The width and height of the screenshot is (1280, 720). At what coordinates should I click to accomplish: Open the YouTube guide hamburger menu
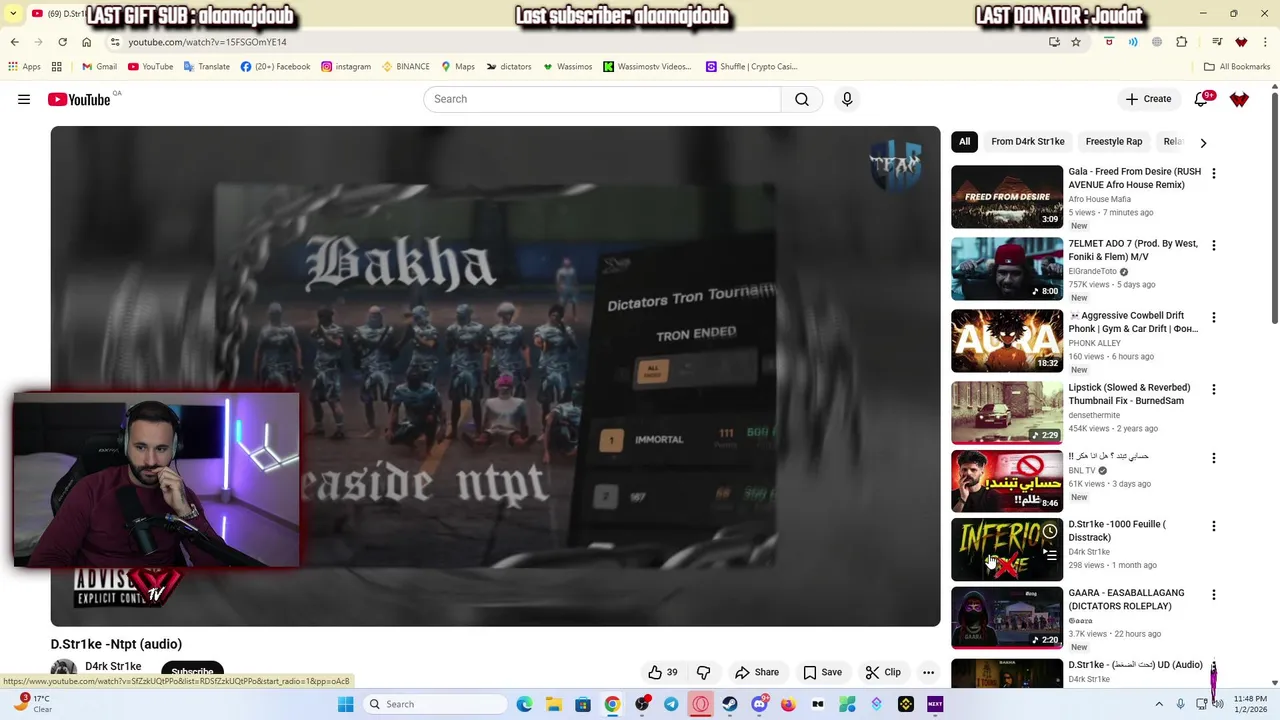(x=24, y=99)
